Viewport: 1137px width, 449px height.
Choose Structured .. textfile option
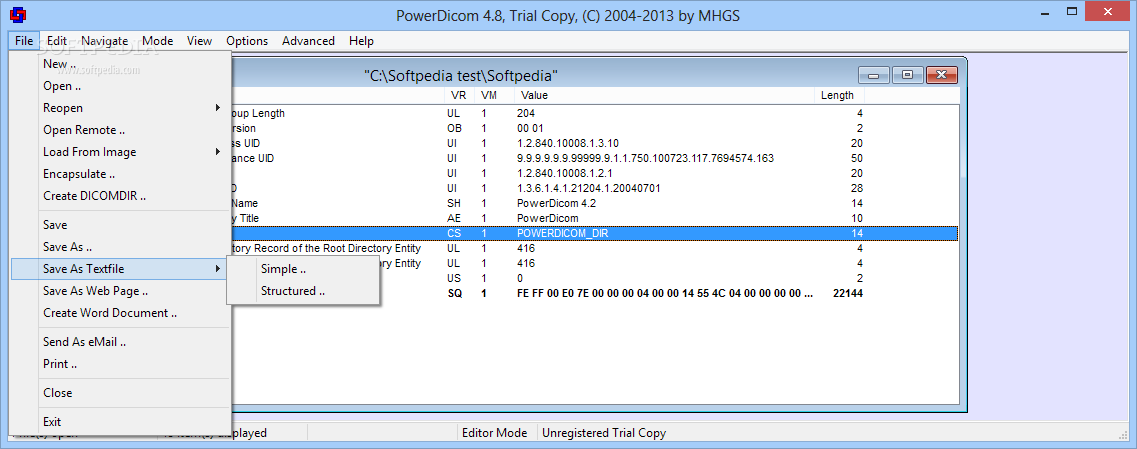pos(303,291)
